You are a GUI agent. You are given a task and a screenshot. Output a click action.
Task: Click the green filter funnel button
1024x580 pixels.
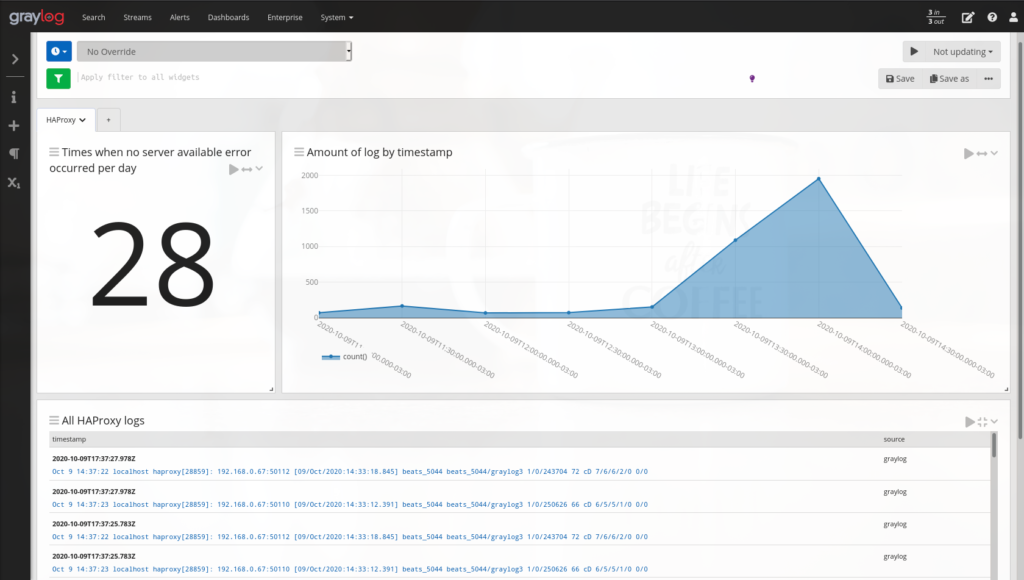[58, 78]
